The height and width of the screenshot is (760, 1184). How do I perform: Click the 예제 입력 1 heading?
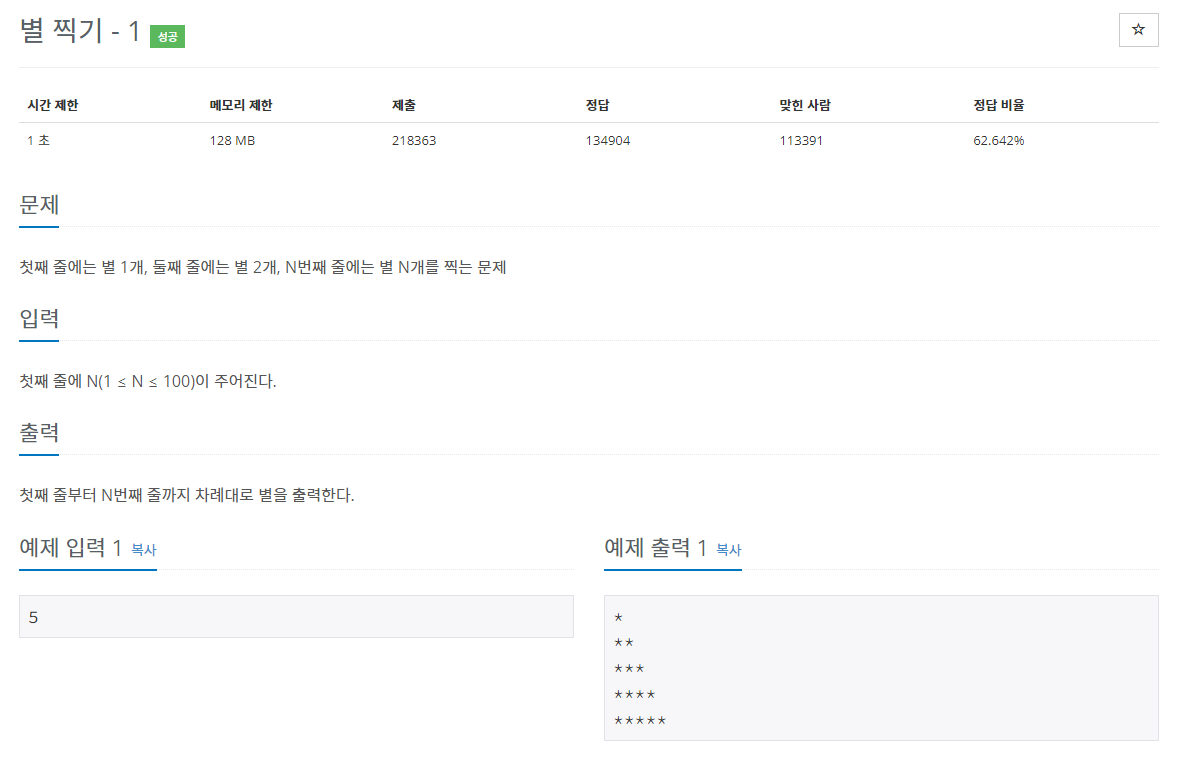pyautogui.click(x=71, y=548)
